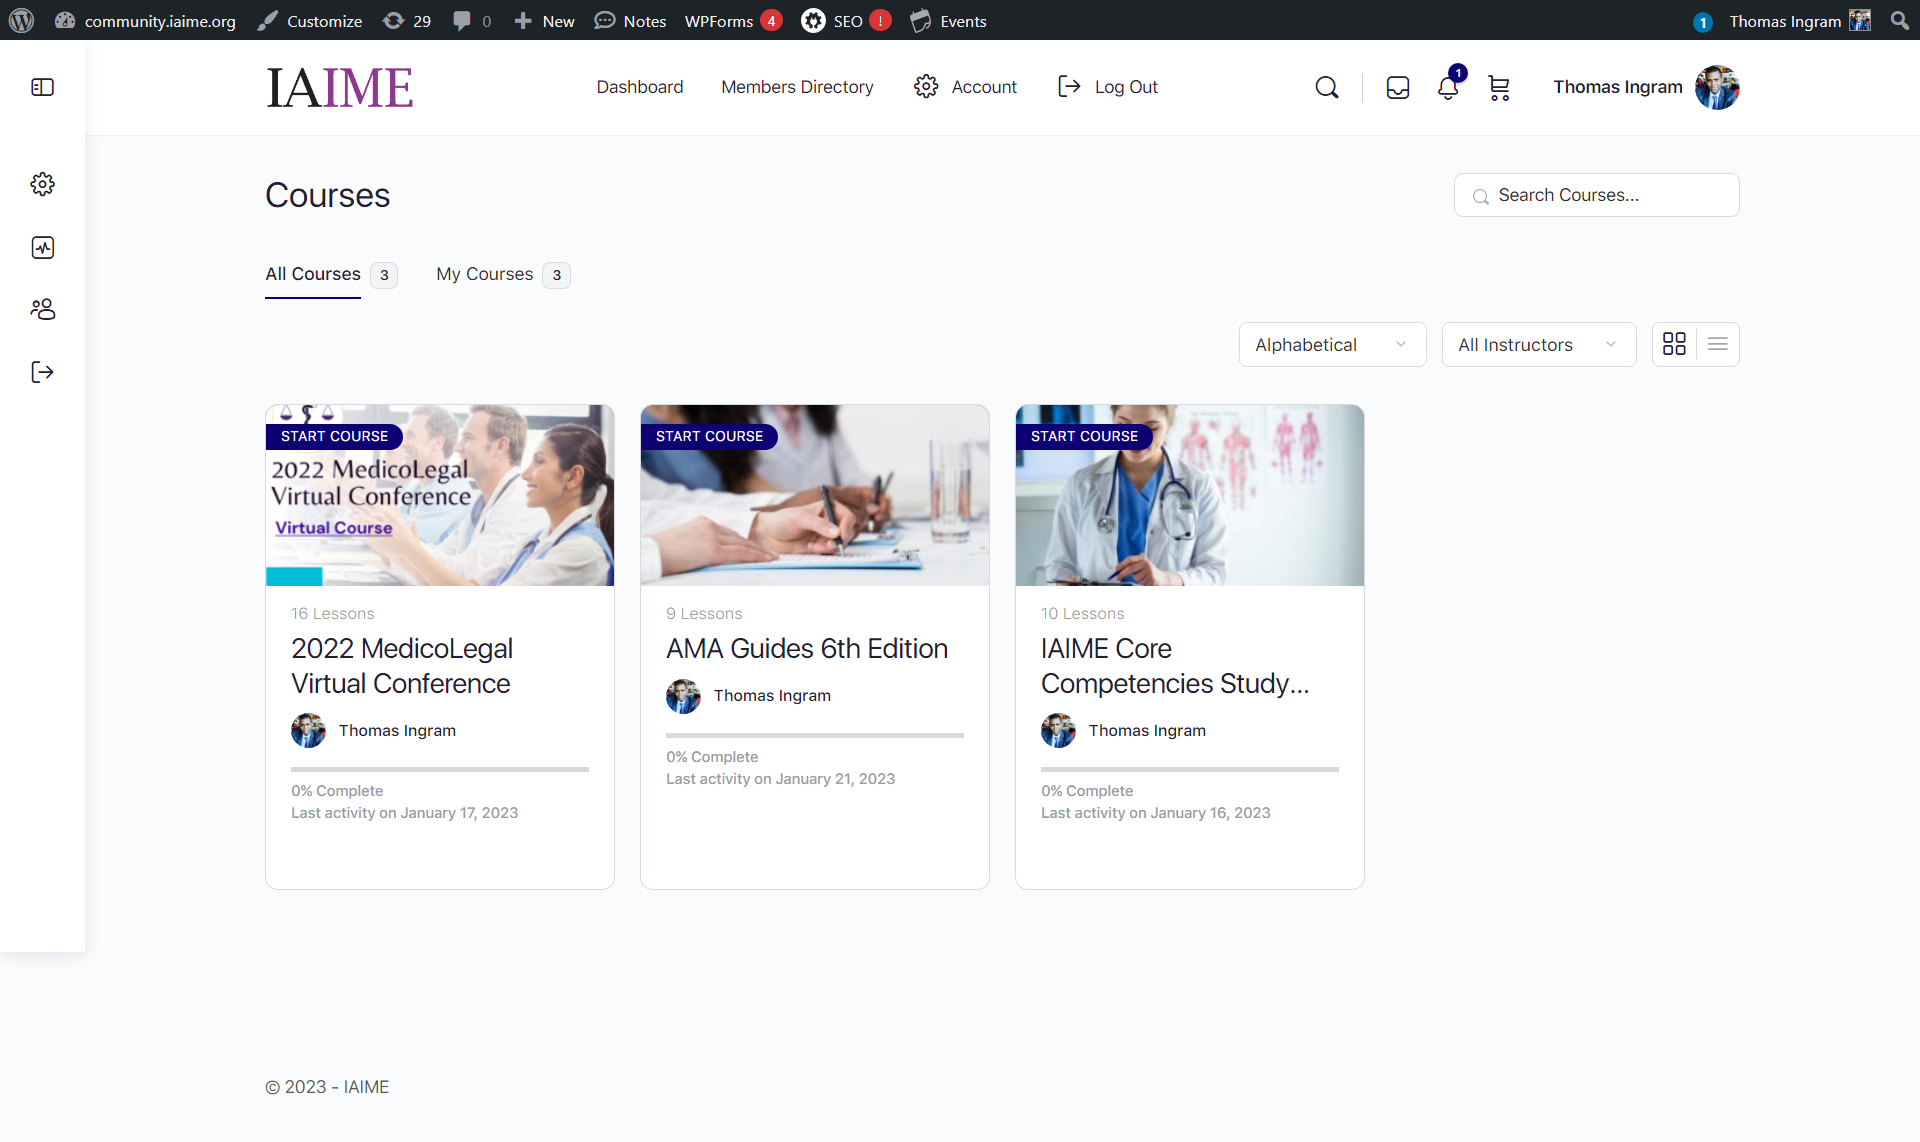Open notifications bell icon
This screenshot has width=1920, height=1142.
click(1448, 88)
